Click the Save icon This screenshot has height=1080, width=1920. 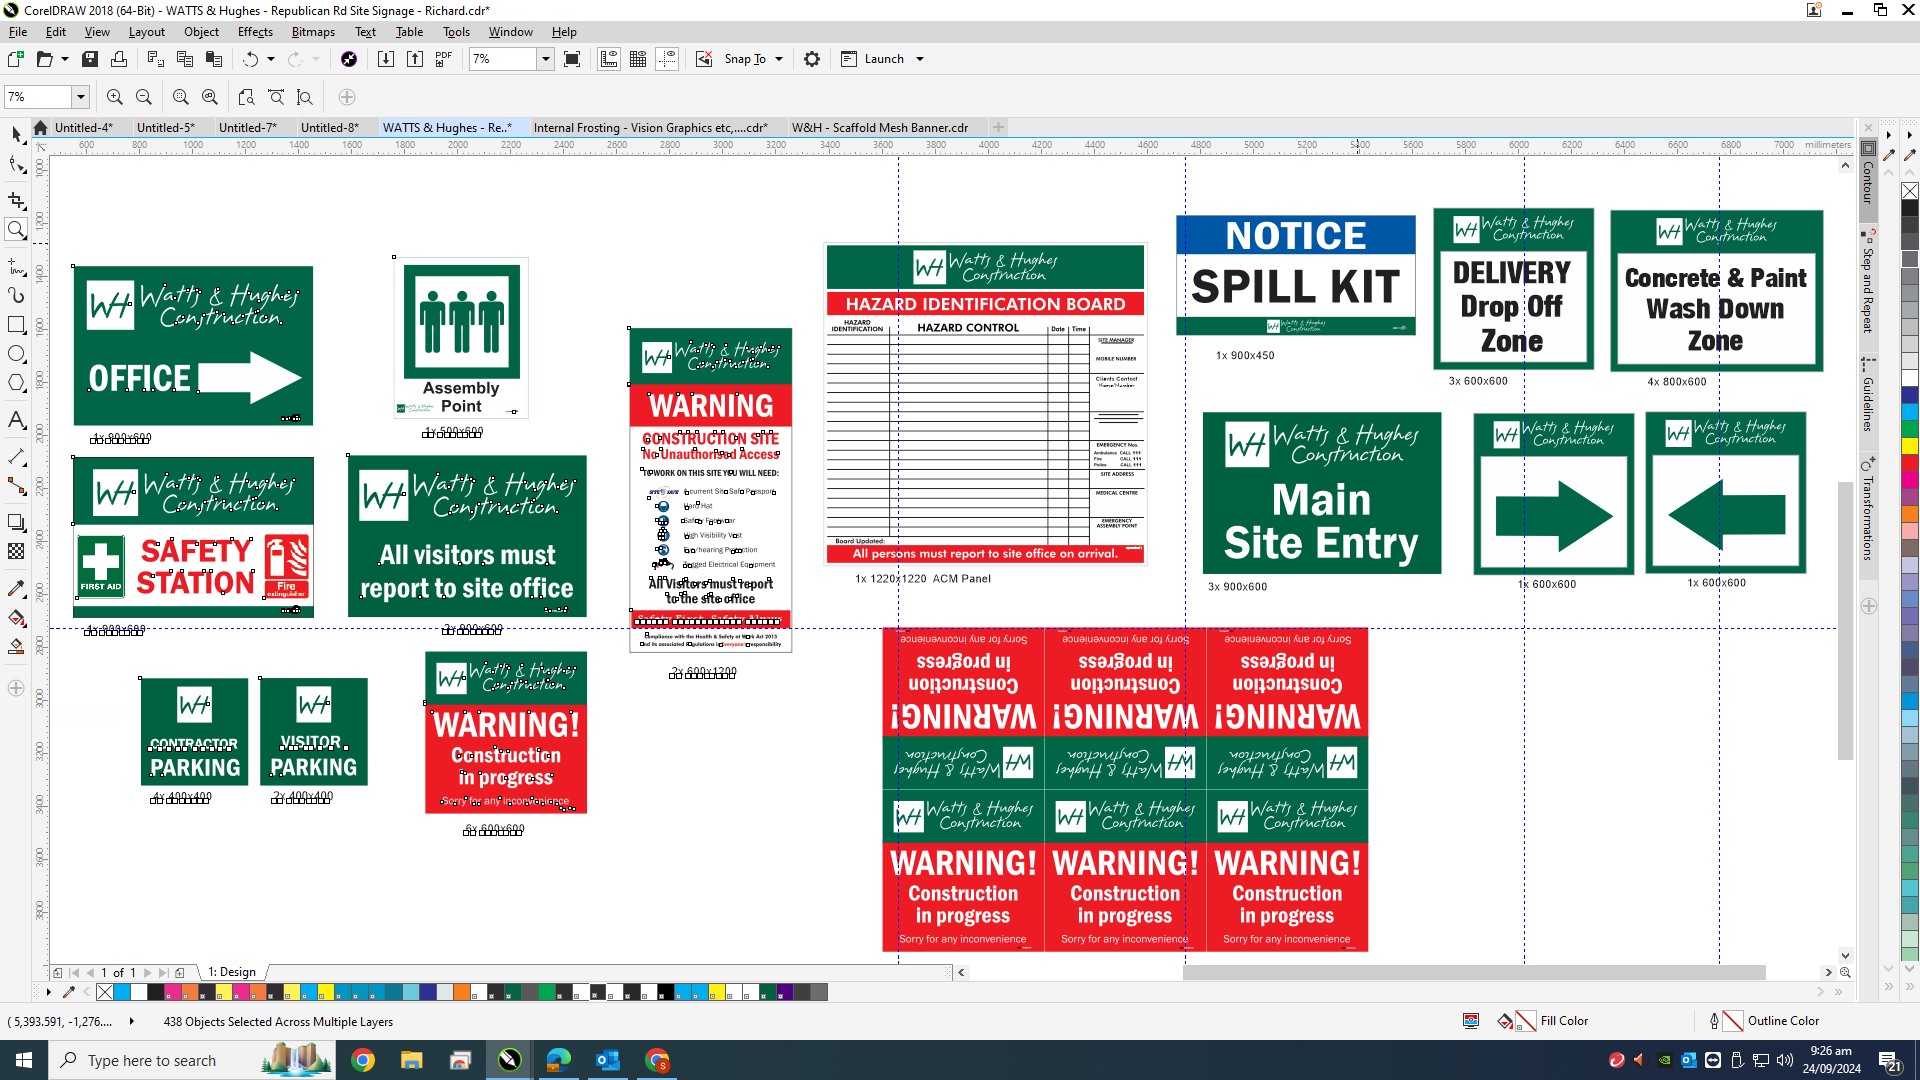click(90, 59)
